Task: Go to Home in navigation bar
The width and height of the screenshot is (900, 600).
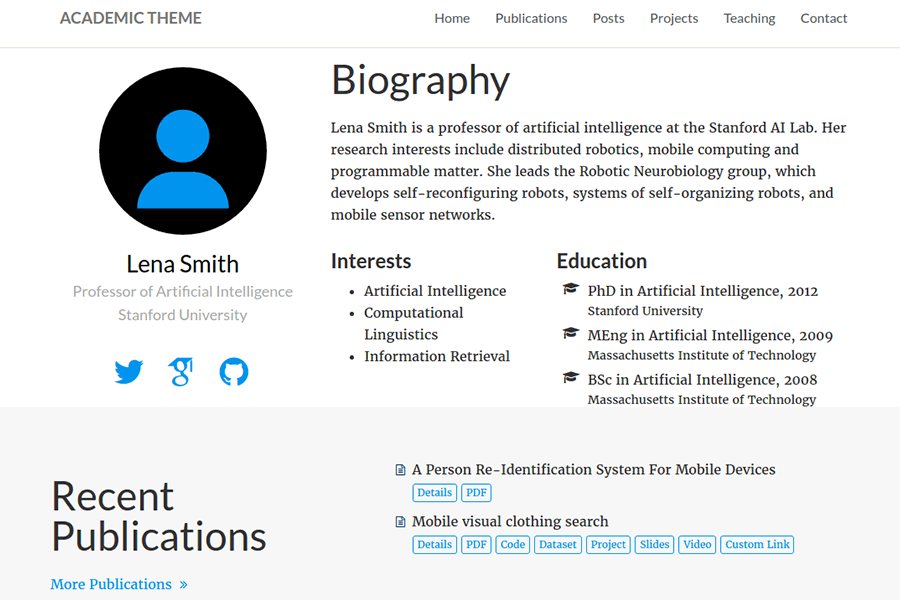Action: coord(452,18)
